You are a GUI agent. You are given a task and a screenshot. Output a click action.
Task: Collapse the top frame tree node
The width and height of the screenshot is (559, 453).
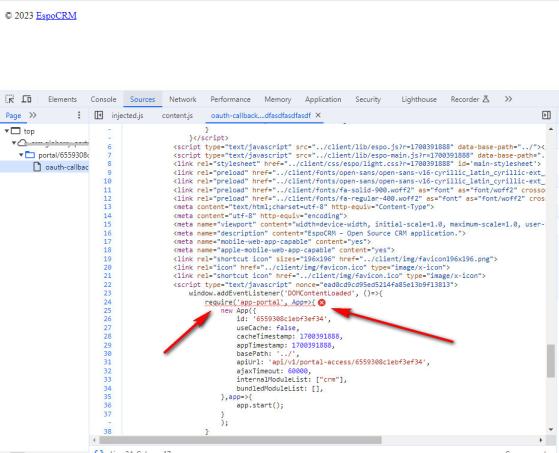click(7, 131)
